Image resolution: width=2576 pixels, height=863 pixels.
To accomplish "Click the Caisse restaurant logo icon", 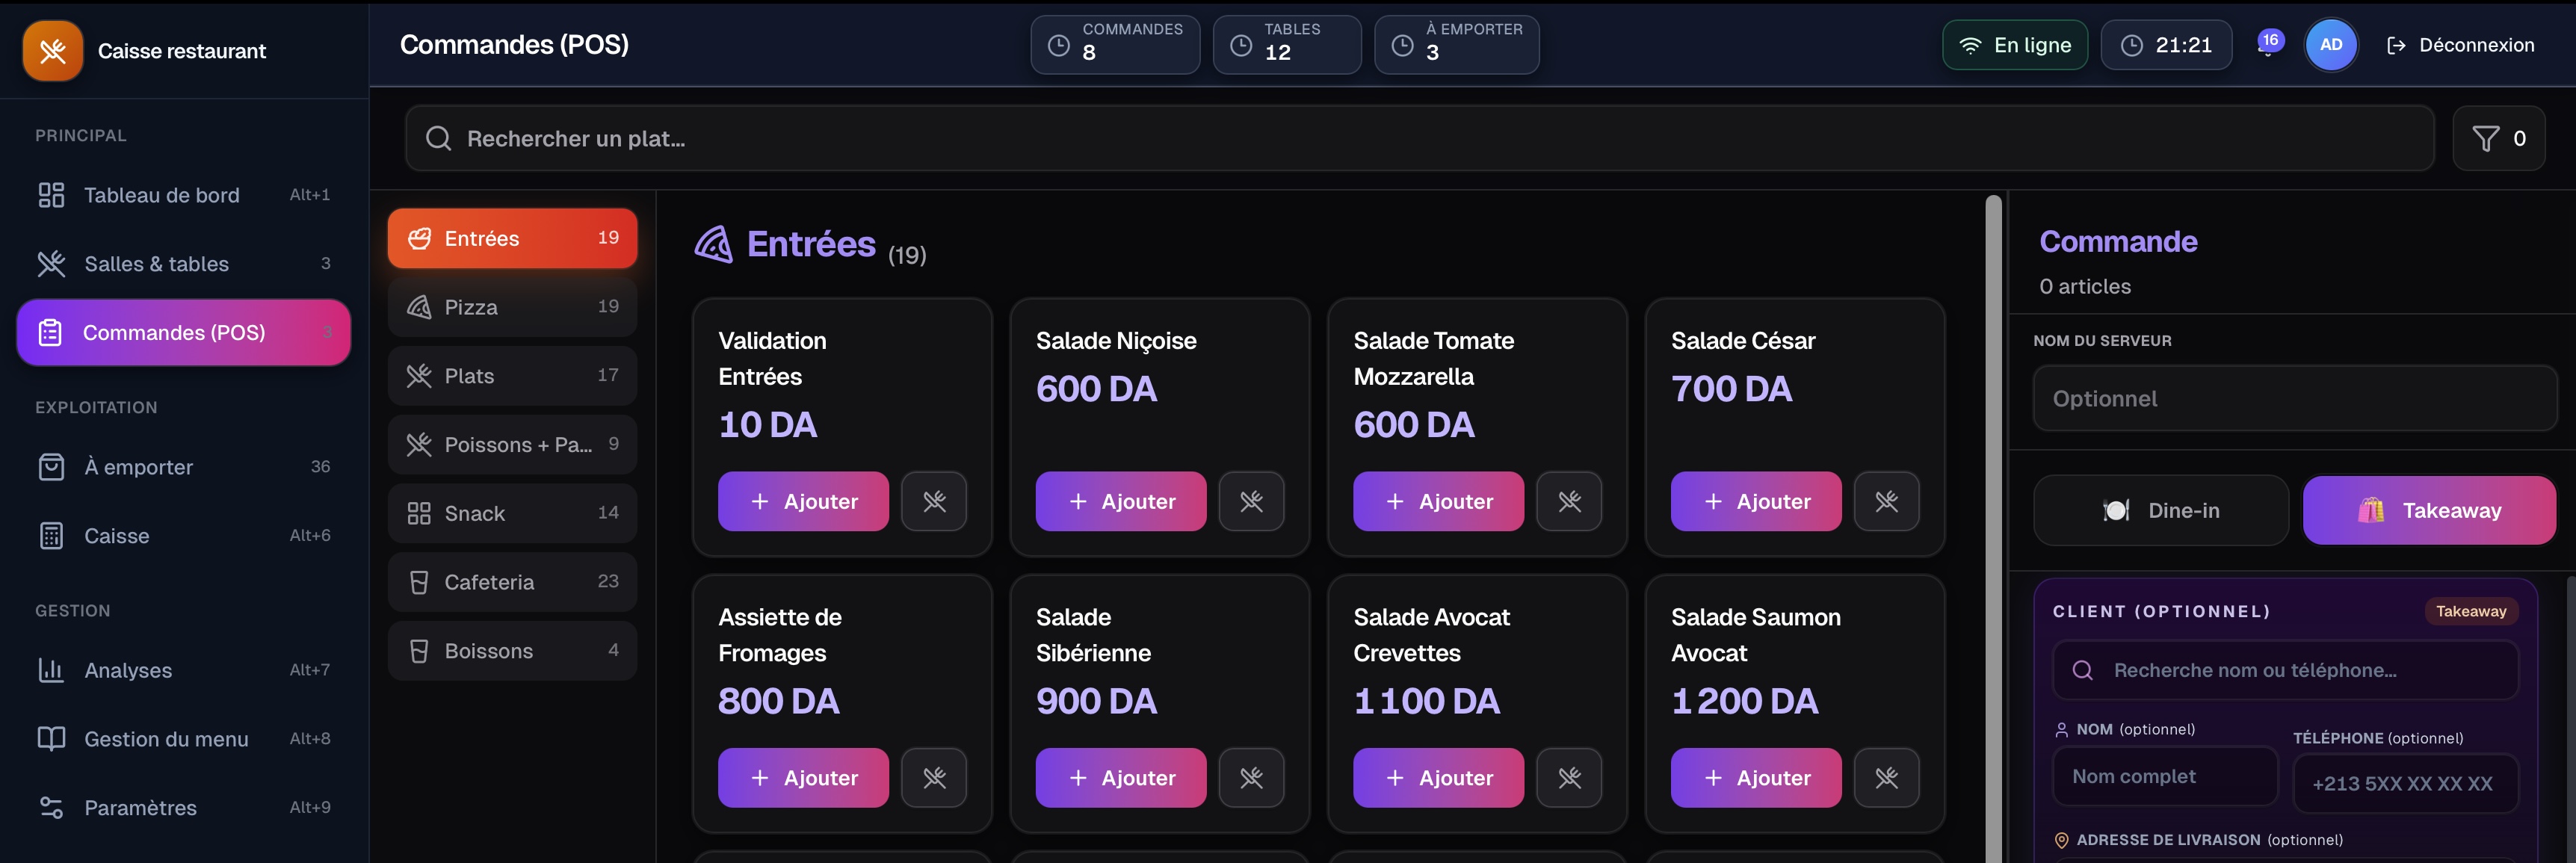I will click(53, 50).
